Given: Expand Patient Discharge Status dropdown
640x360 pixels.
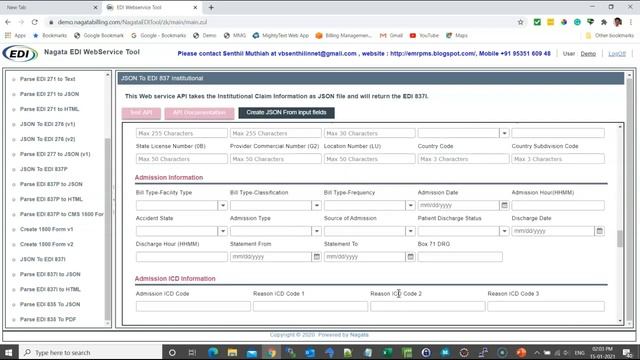Looking at the screenshot, I should [504, 231].
